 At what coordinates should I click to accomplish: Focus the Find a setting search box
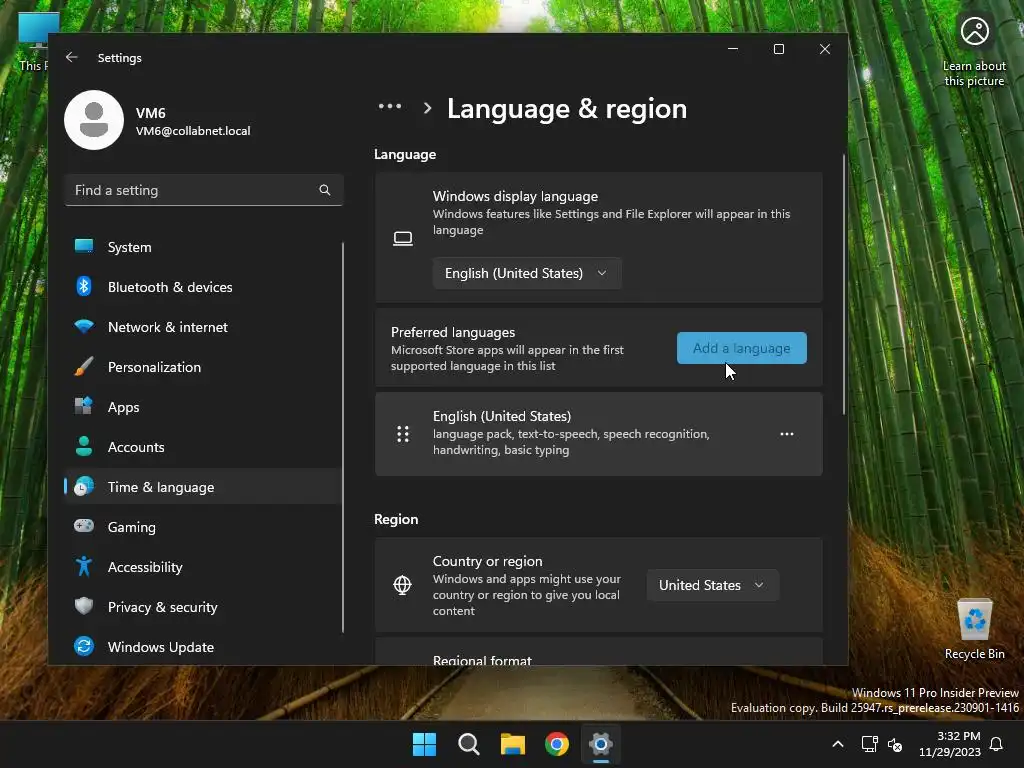click(x=204, y=190)
